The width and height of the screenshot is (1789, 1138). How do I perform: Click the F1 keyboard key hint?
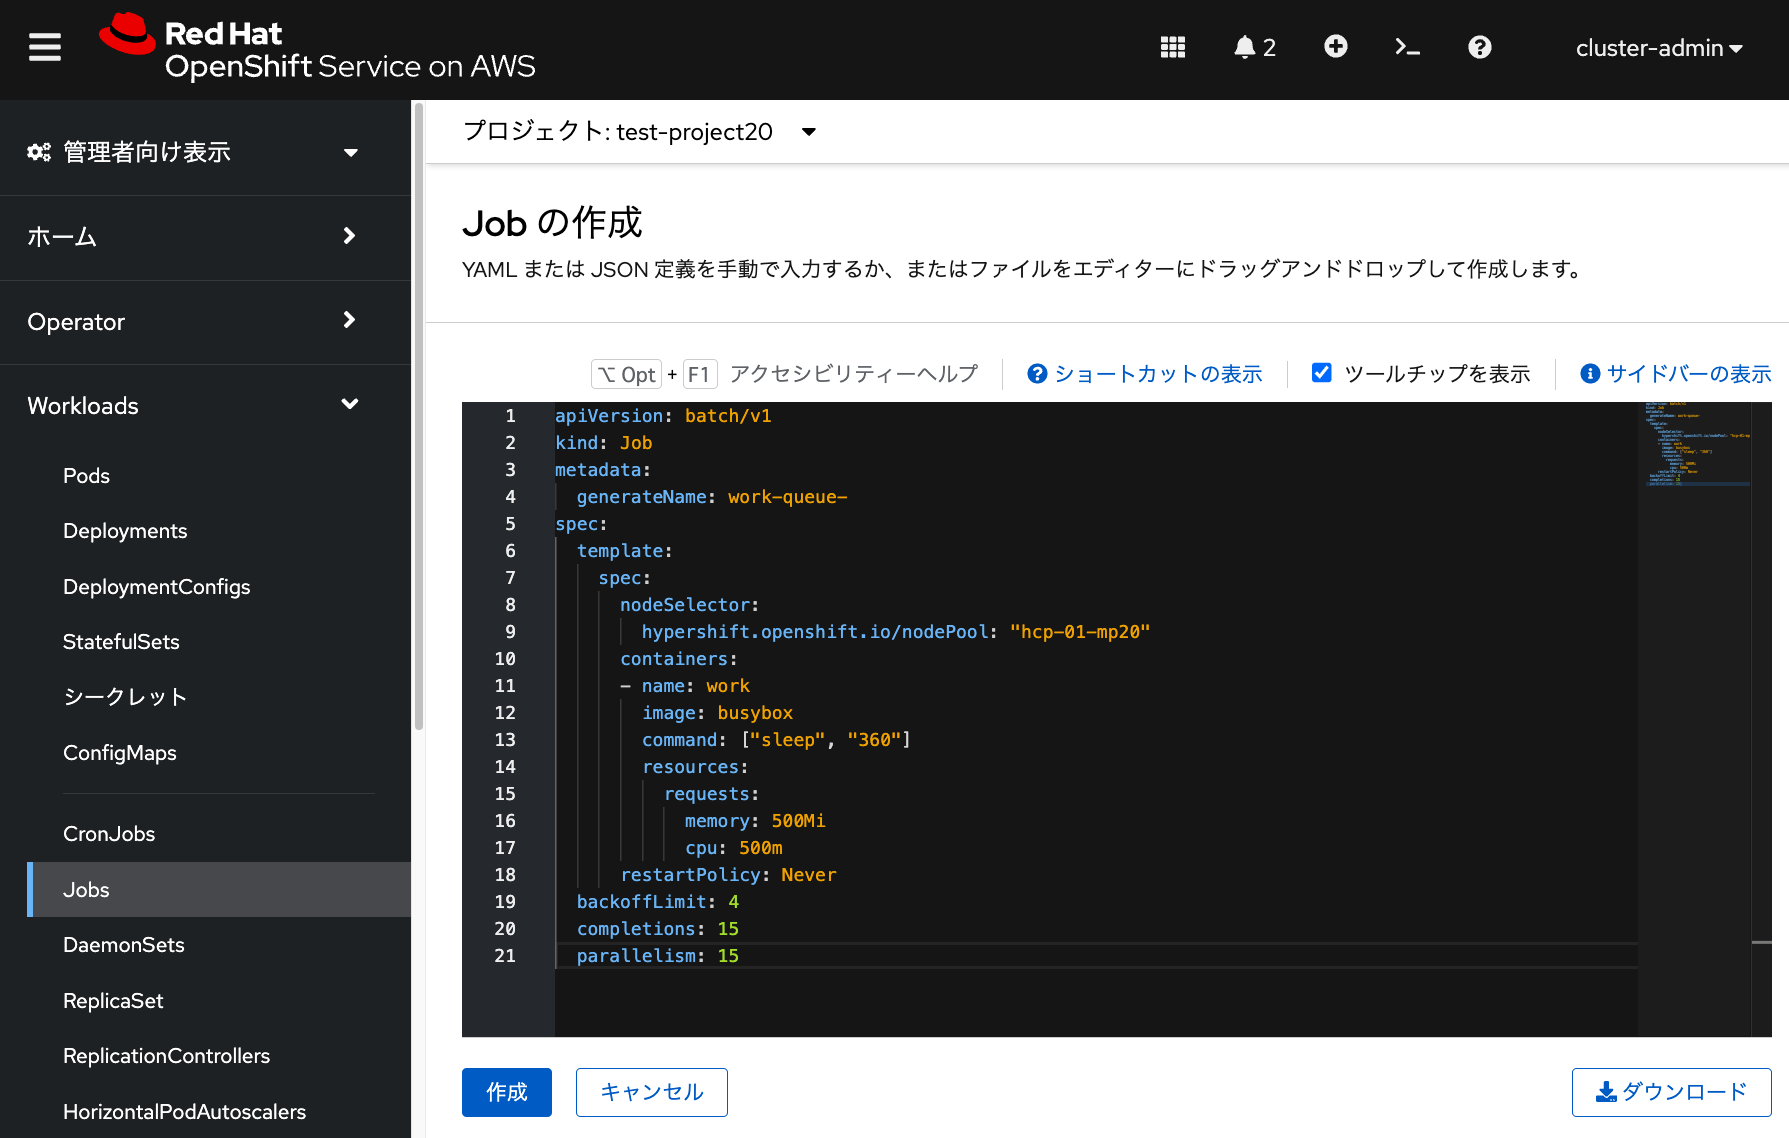tap(699, 374)
